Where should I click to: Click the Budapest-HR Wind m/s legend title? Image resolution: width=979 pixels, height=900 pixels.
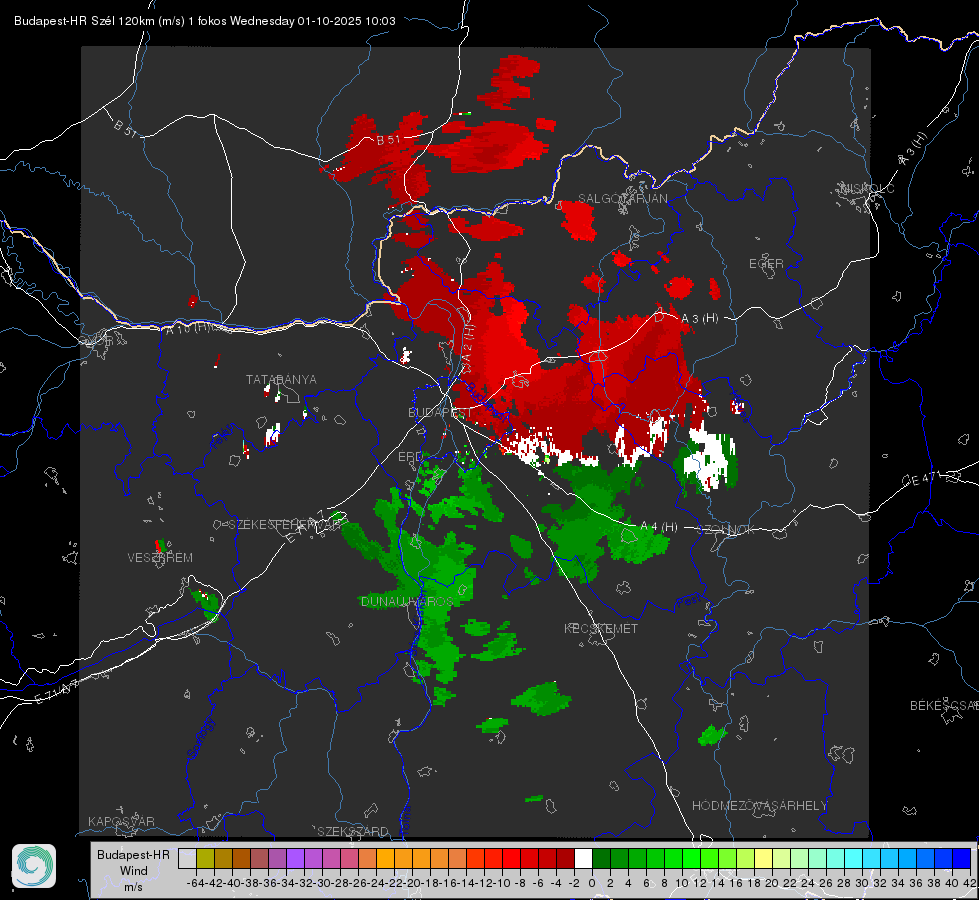[134, 871]
